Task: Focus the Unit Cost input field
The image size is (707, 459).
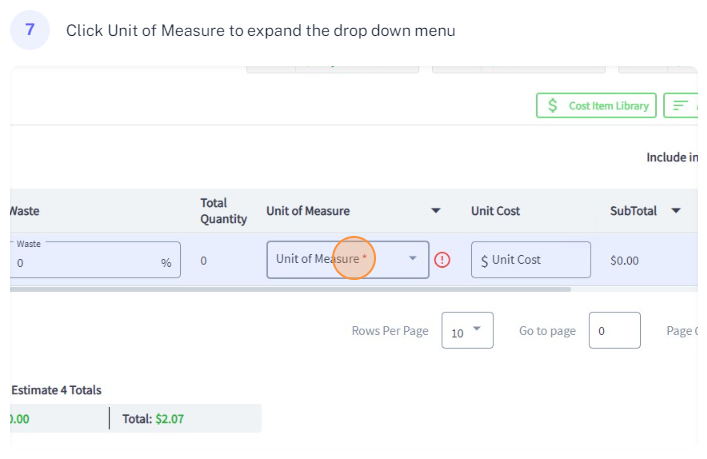Action: pos(531,260)
